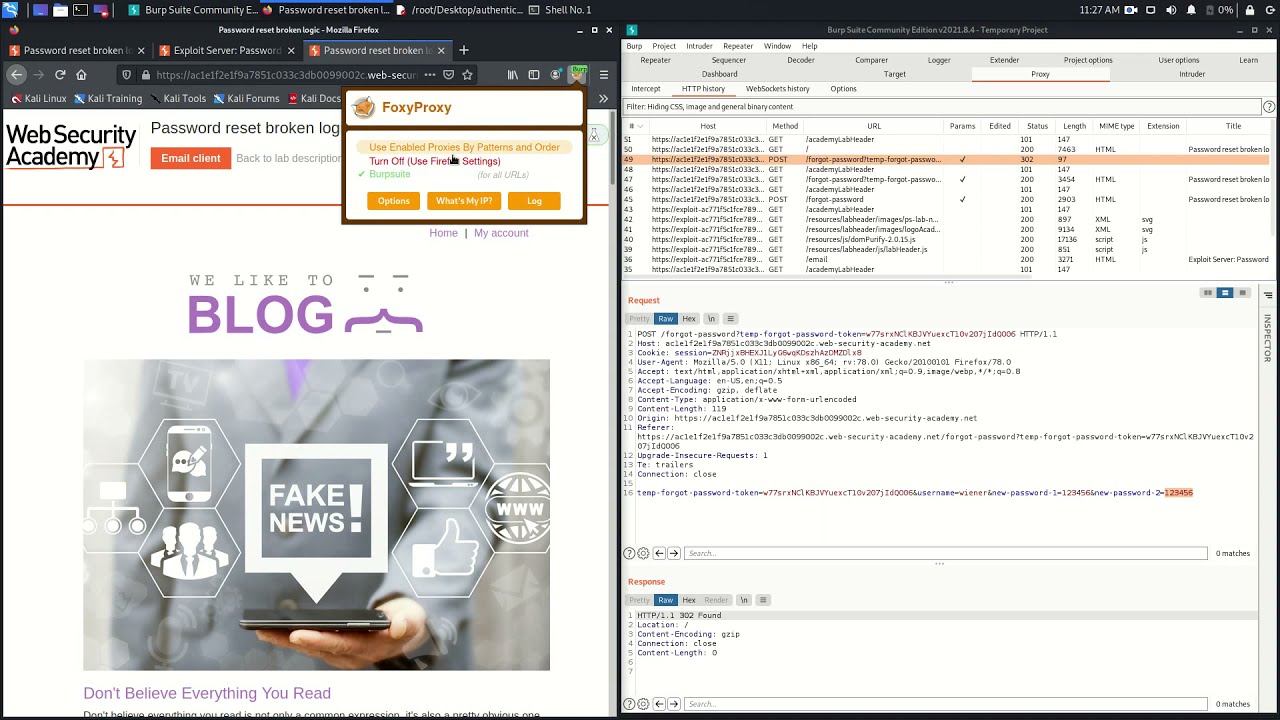
Task: Go to the previous request search match
Action: point(659,553)
